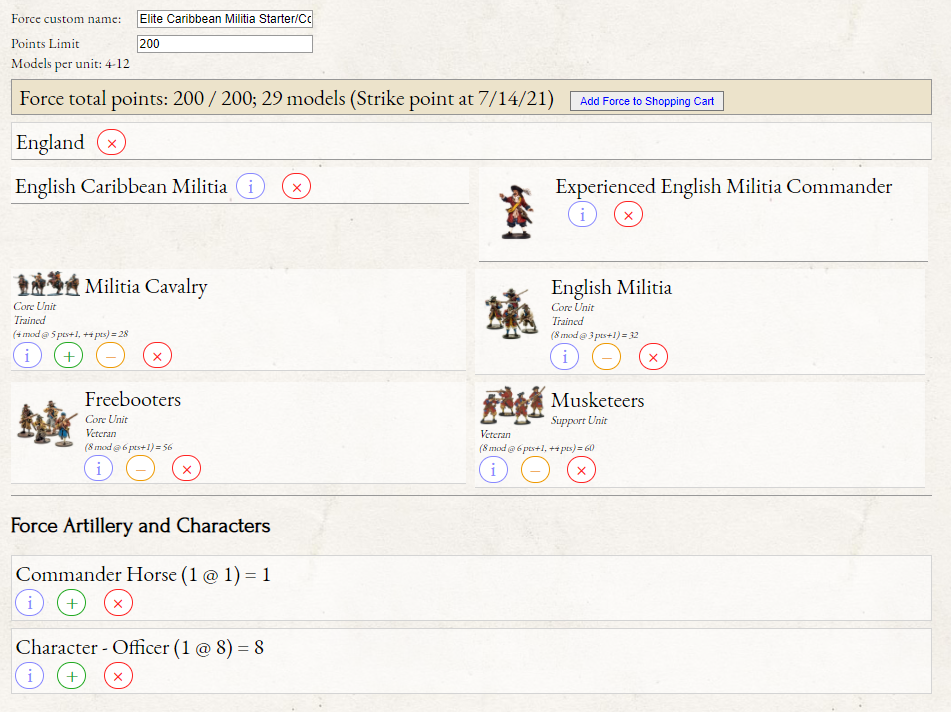
Task: Remove the Commander Horse entry
Action: tap(118, 603)
